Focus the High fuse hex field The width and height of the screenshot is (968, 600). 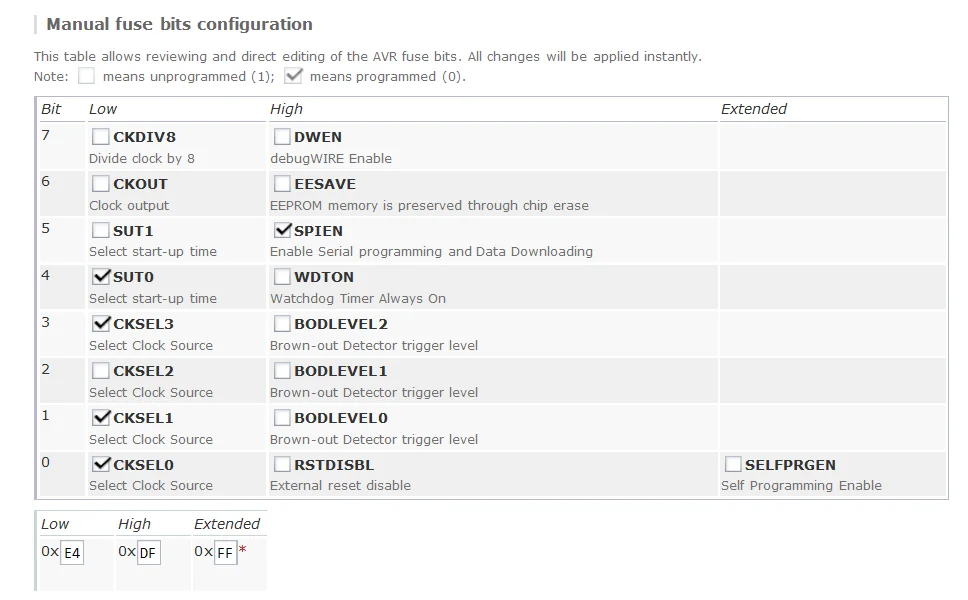[148, 553]
